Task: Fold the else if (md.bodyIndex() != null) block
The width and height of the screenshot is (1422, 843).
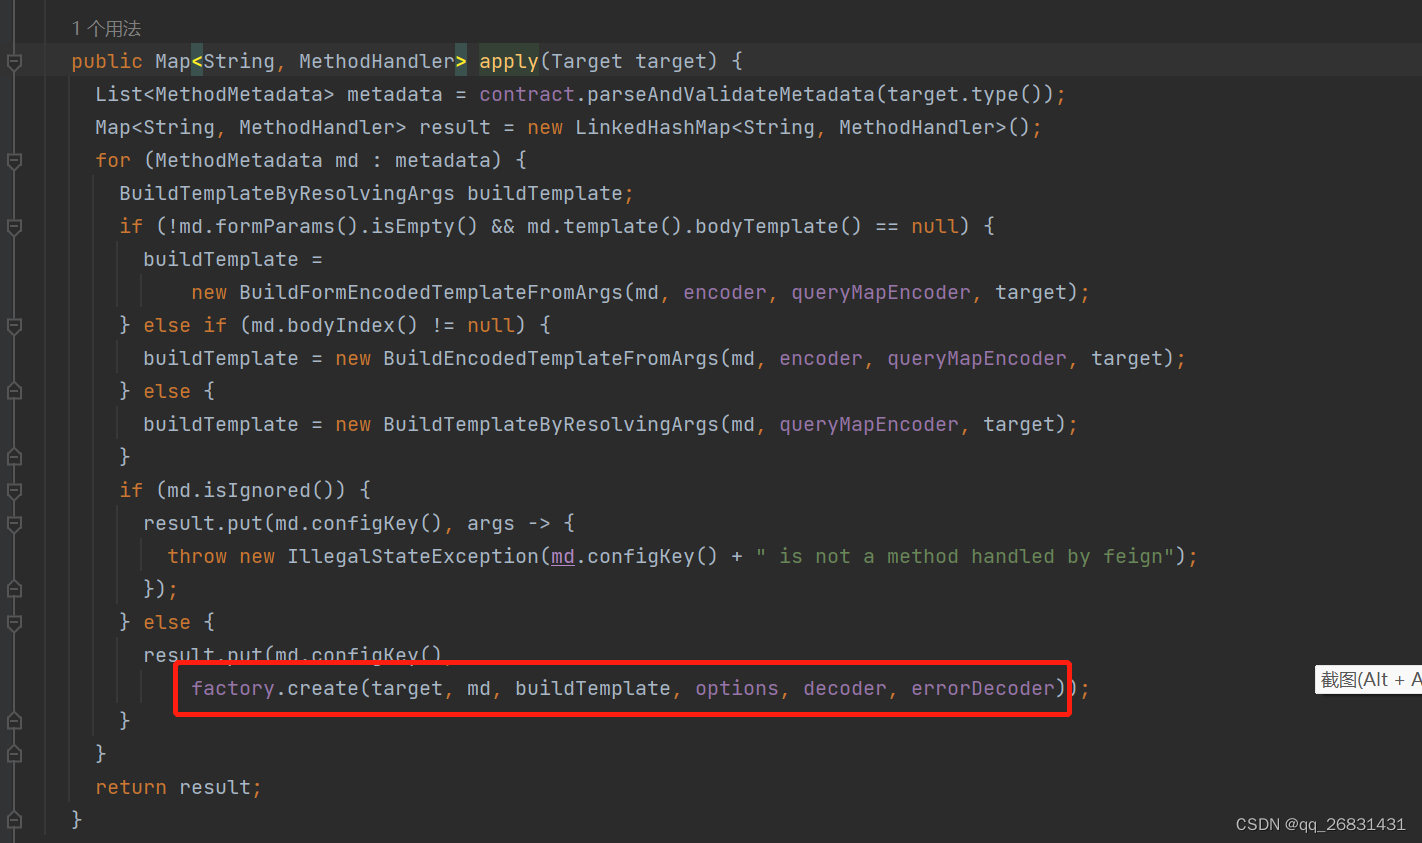Action: [14, 326]
